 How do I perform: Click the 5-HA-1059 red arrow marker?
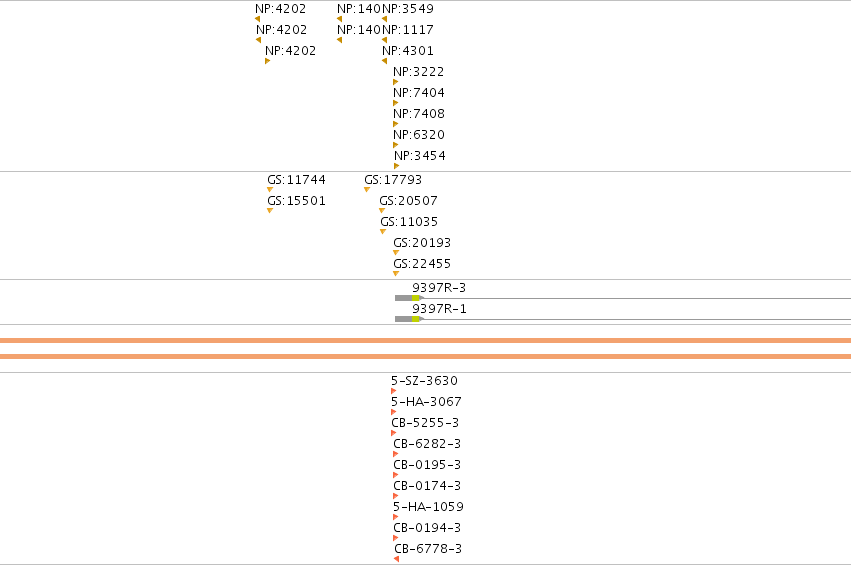pos(395,517)
